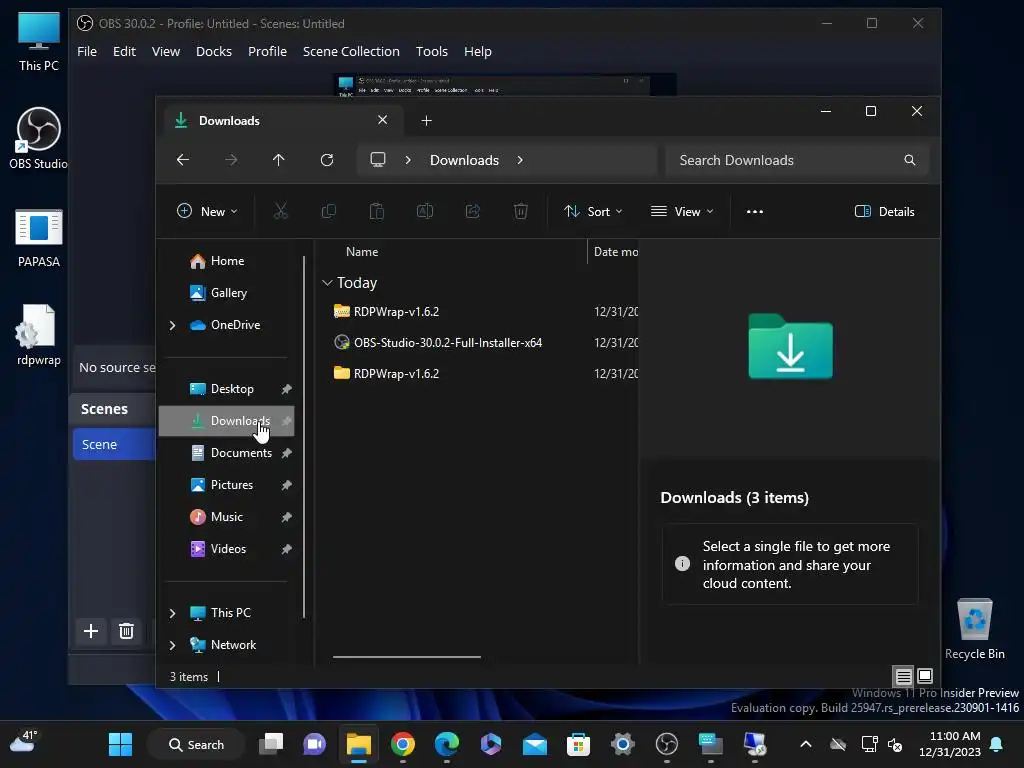Open OBS Tools menu
The height and width of the screenshot is (768, 1024).
[432, 52]
